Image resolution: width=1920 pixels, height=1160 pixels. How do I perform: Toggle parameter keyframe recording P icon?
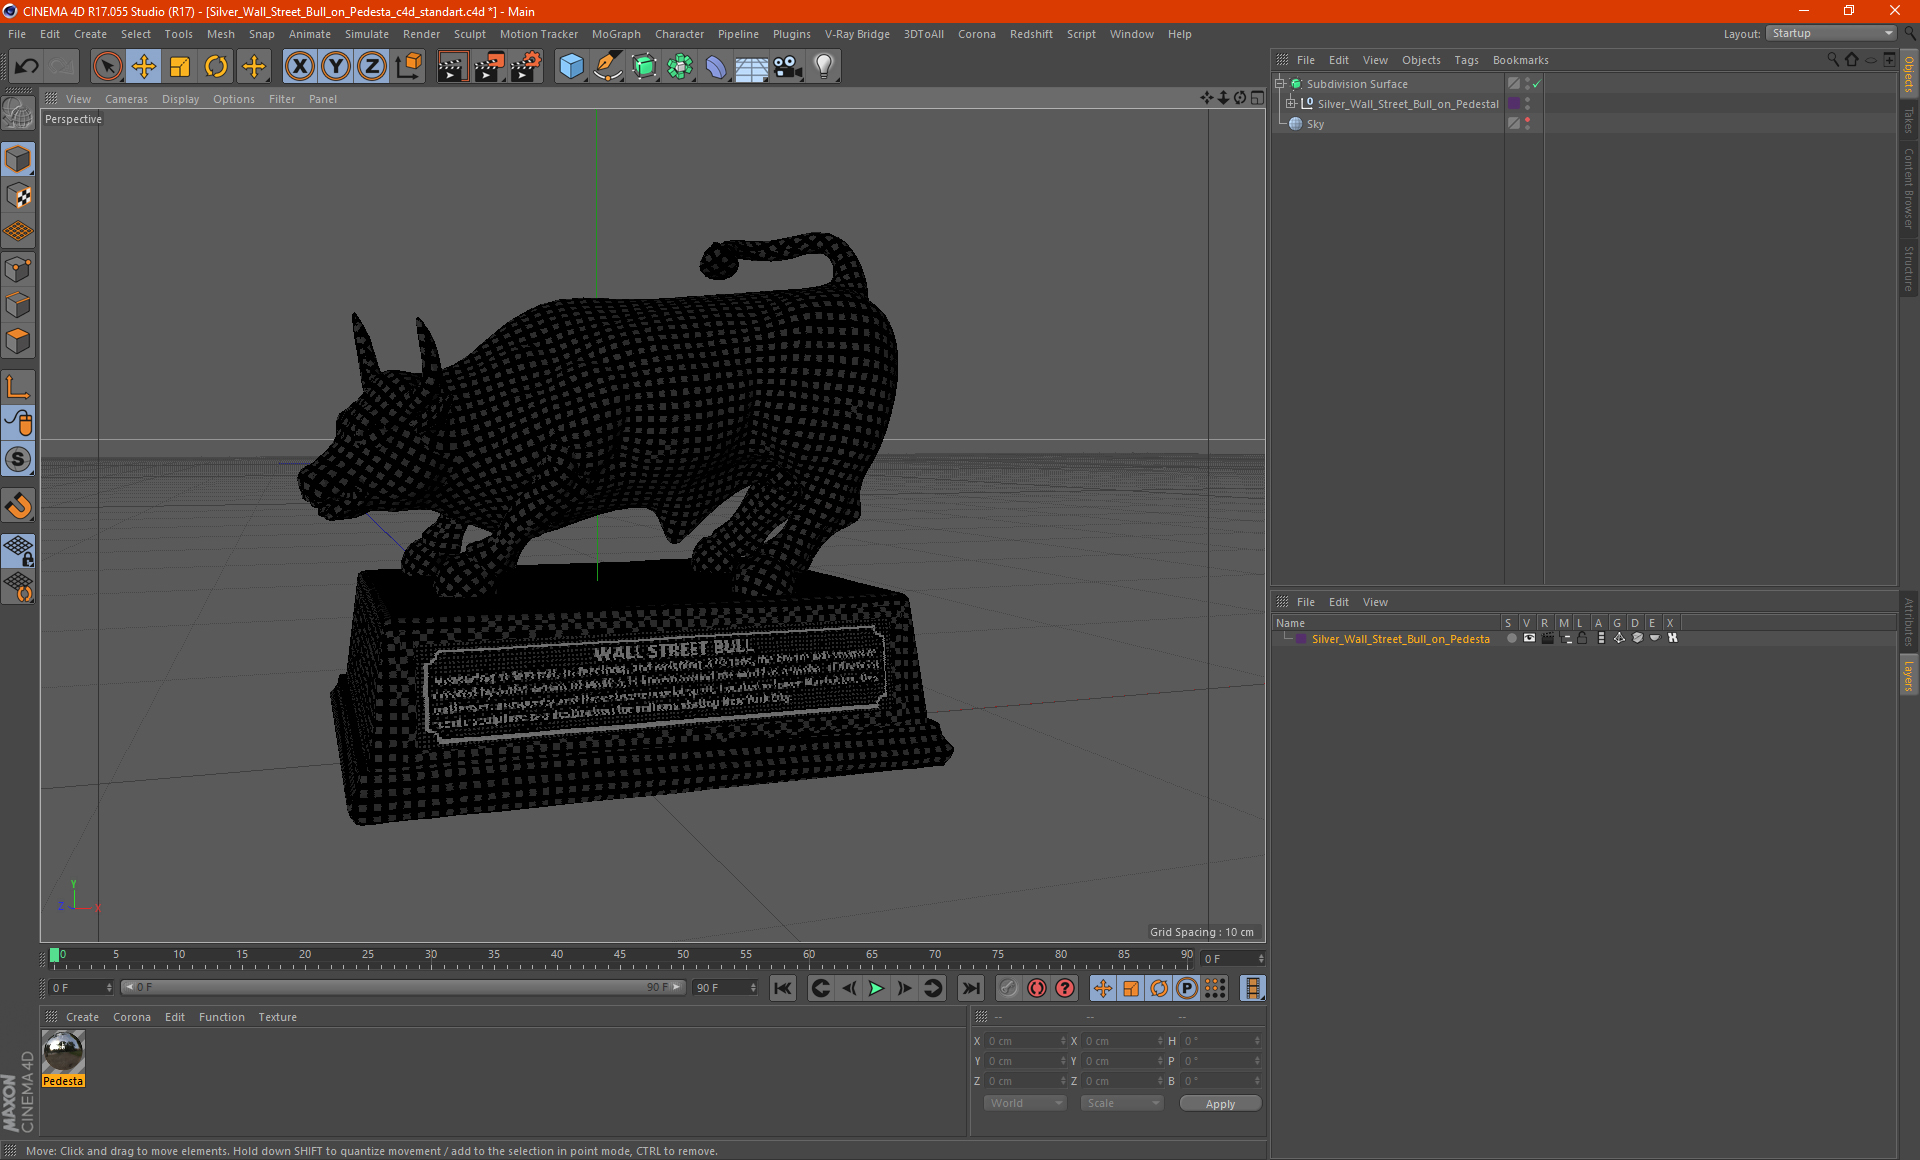click(1187, 988)
